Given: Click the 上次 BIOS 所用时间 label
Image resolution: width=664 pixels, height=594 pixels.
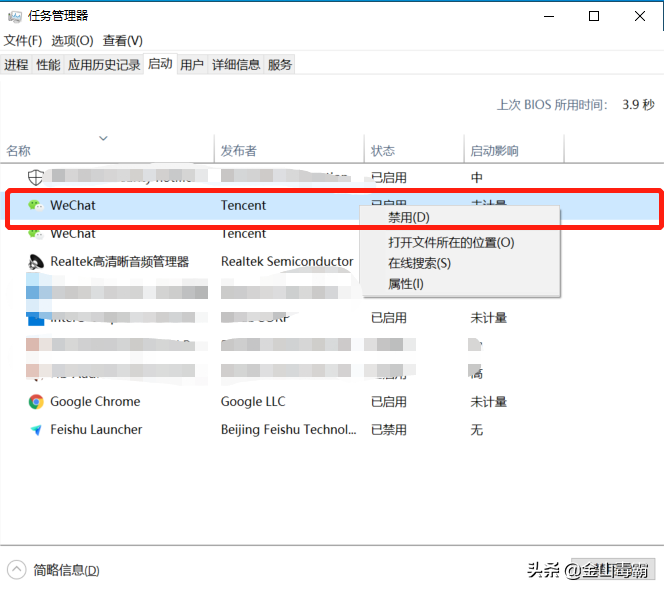Looking at the screenshot, I should tap(552, 105).
